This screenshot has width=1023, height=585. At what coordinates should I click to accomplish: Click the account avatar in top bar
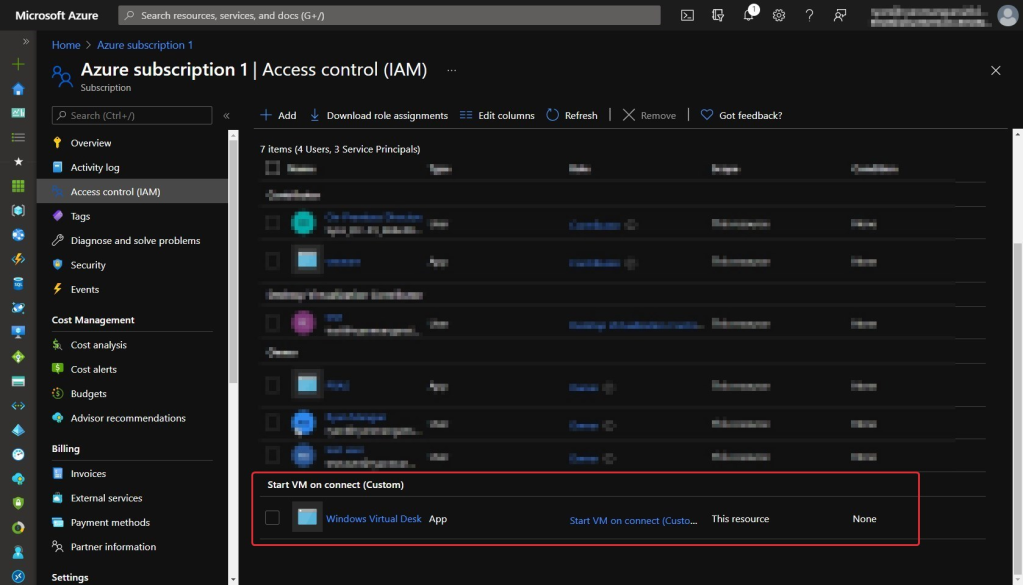[x=1007, y=15]
